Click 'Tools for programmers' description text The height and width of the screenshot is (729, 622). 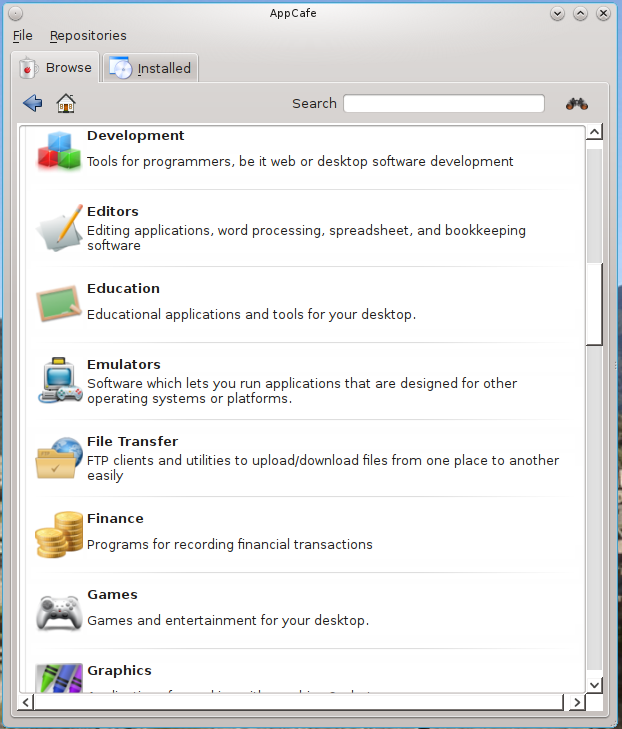point(300,161)
